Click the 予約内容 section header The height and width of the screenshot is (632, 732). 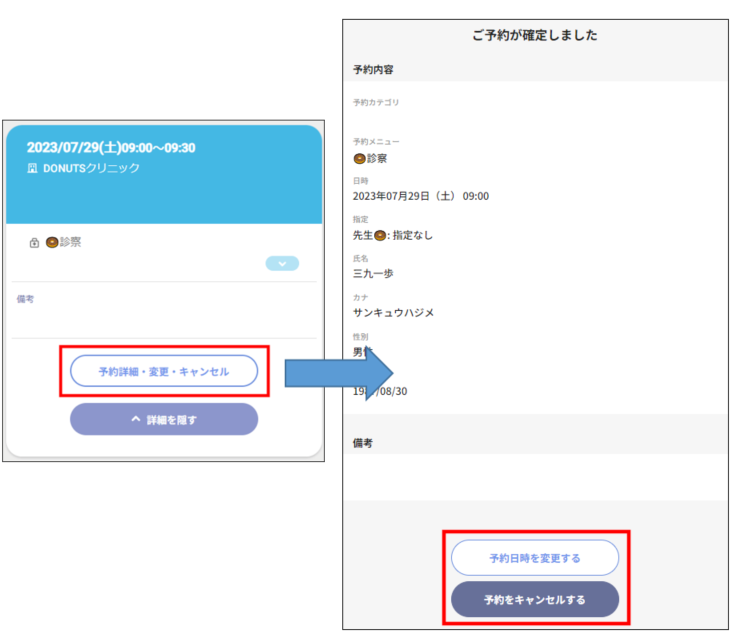tap(373, 70)
